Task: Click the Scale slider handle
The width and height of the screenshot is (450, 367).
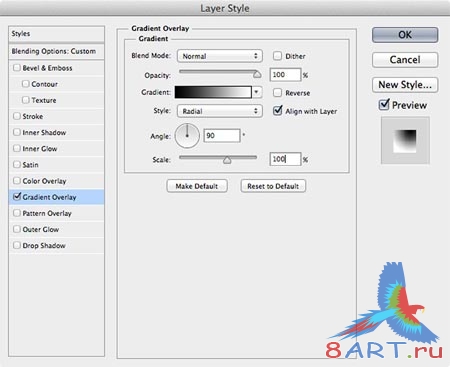Action: pos(227,160)
